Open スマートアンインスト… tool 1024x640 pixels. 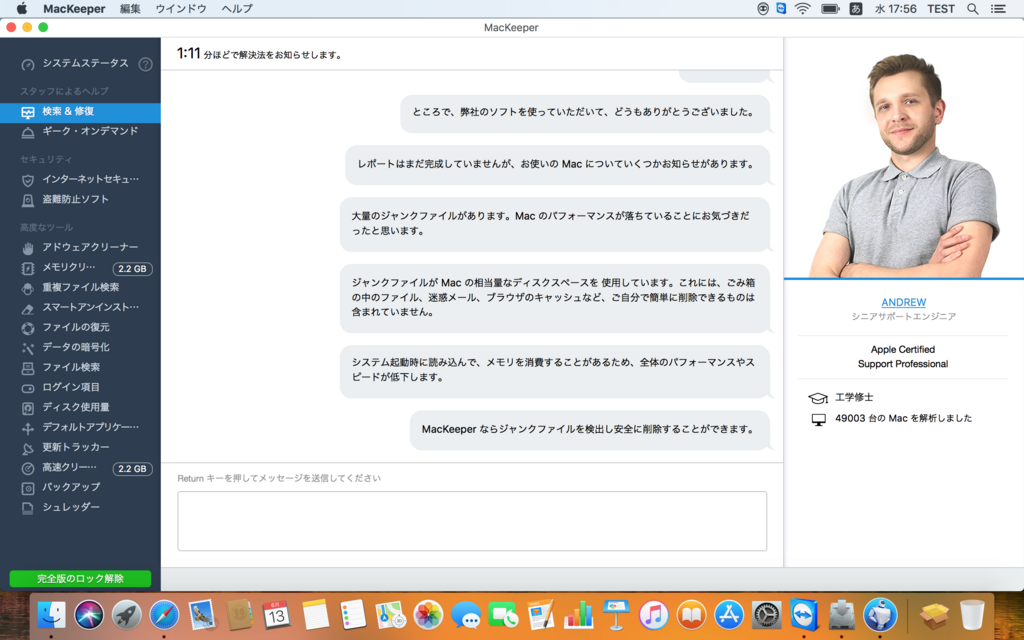coord(80,308)
